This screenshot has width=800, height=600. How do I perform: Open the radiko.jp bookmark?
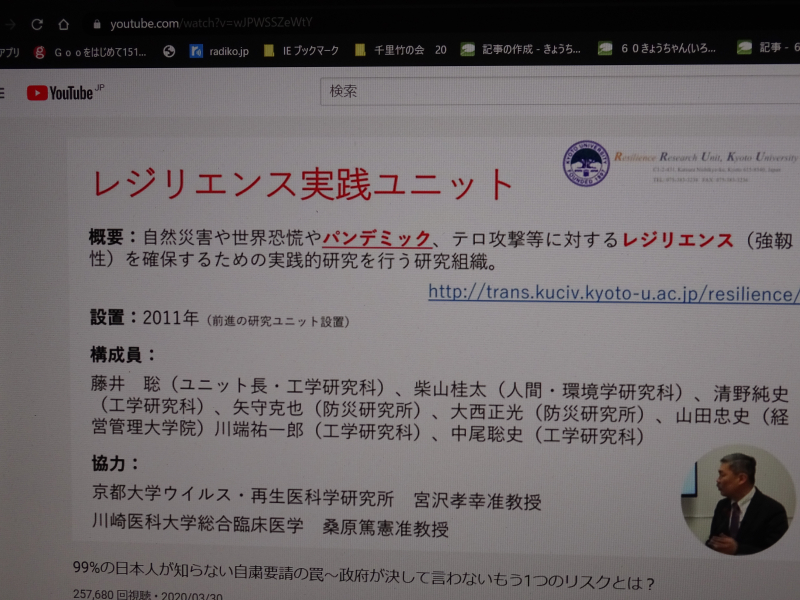pyautogui.click(x=219, y=51)
